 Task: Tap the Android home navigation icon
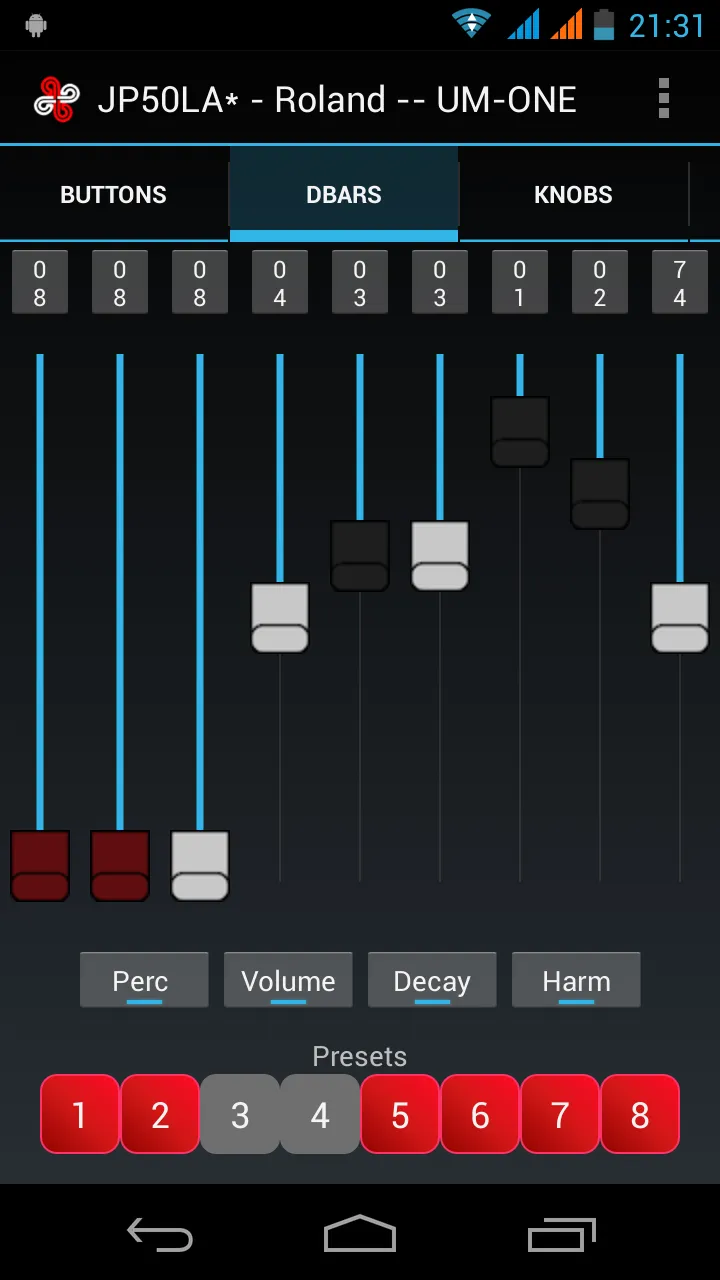360,1233
